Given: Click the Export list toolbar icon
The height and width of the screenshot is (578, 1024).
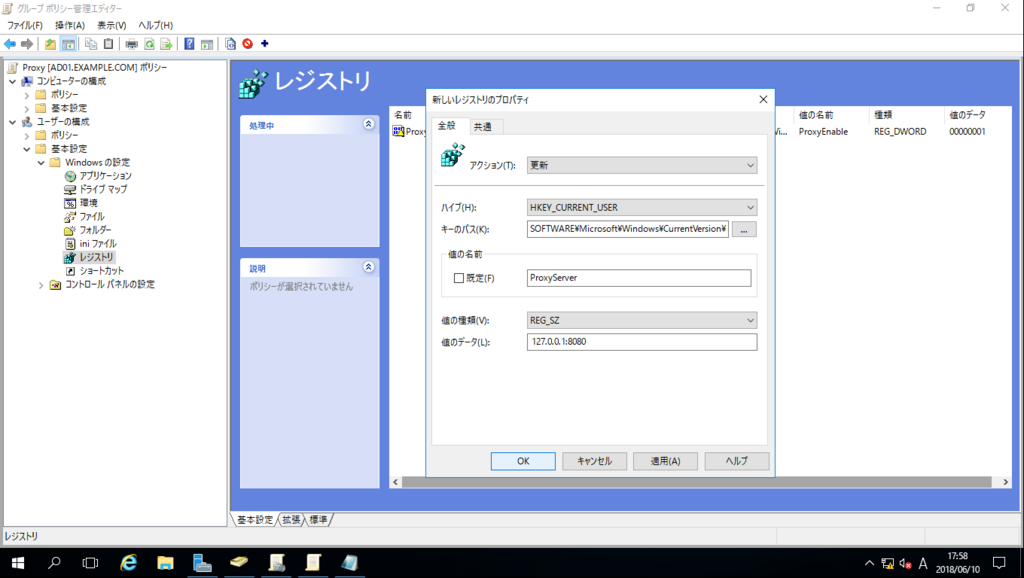Looking at the screenshot, I should click(165, 43).
